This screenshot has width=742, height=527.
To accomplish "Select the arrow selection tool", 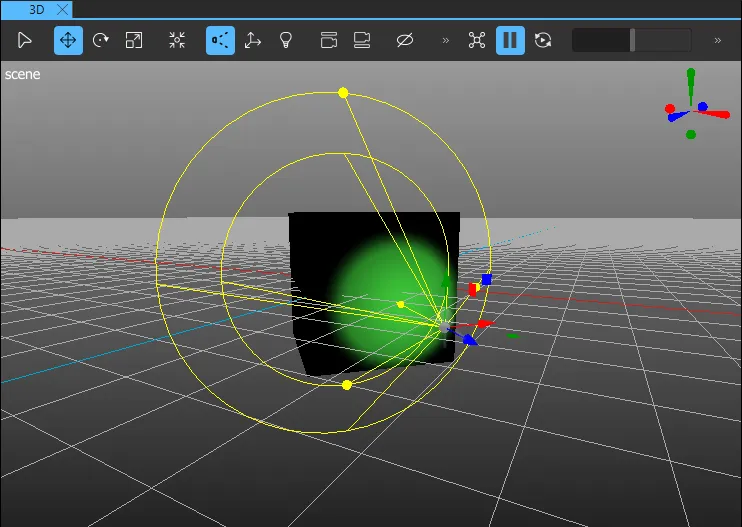I will [25, 40].
